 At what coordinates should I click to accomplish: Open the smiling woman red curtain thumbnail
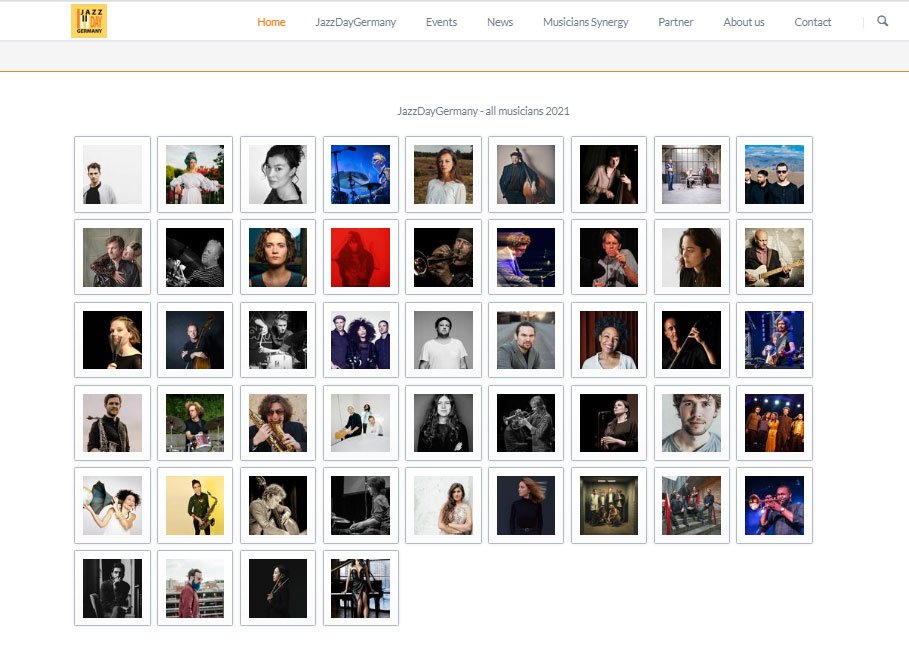(609, 340)
